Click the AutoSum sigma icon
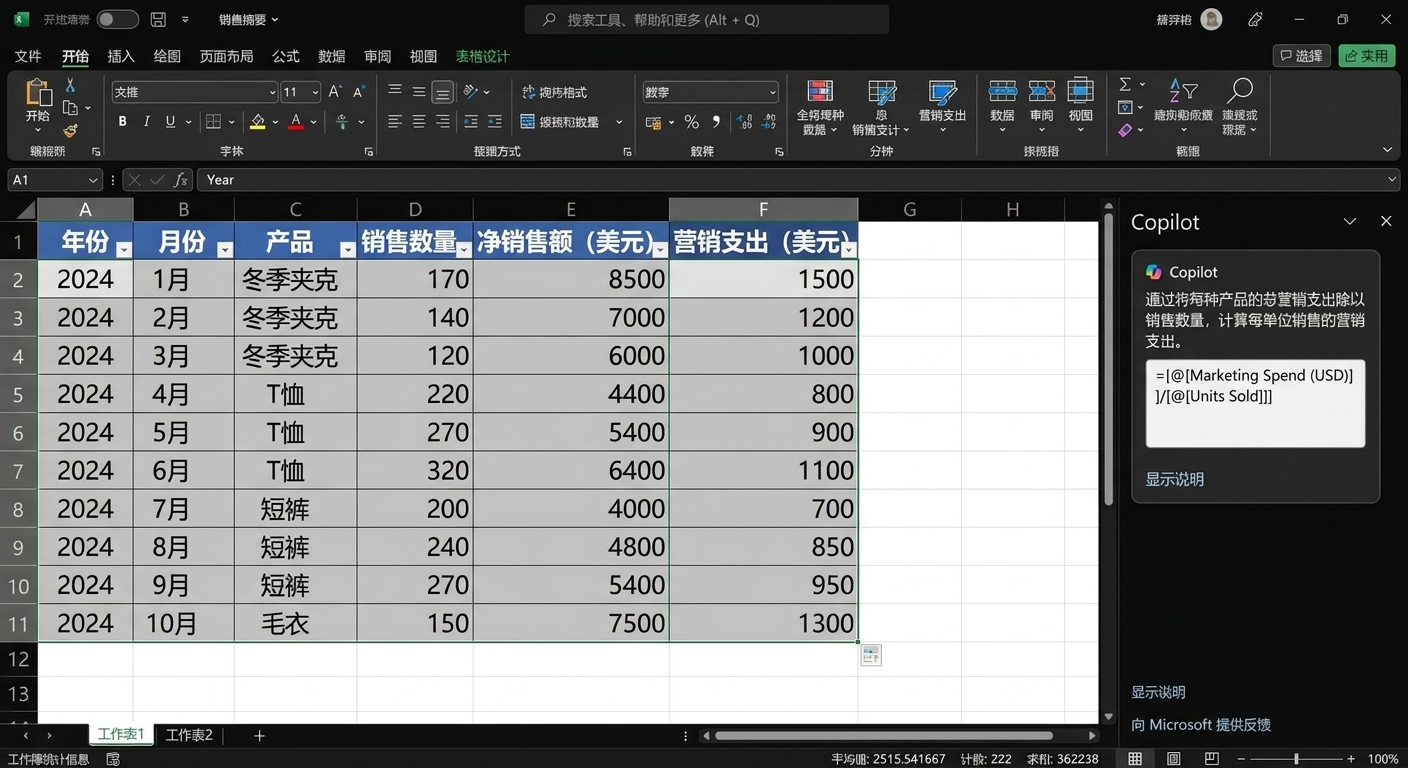This screenshot has width=1408, height=768. 1125,85
